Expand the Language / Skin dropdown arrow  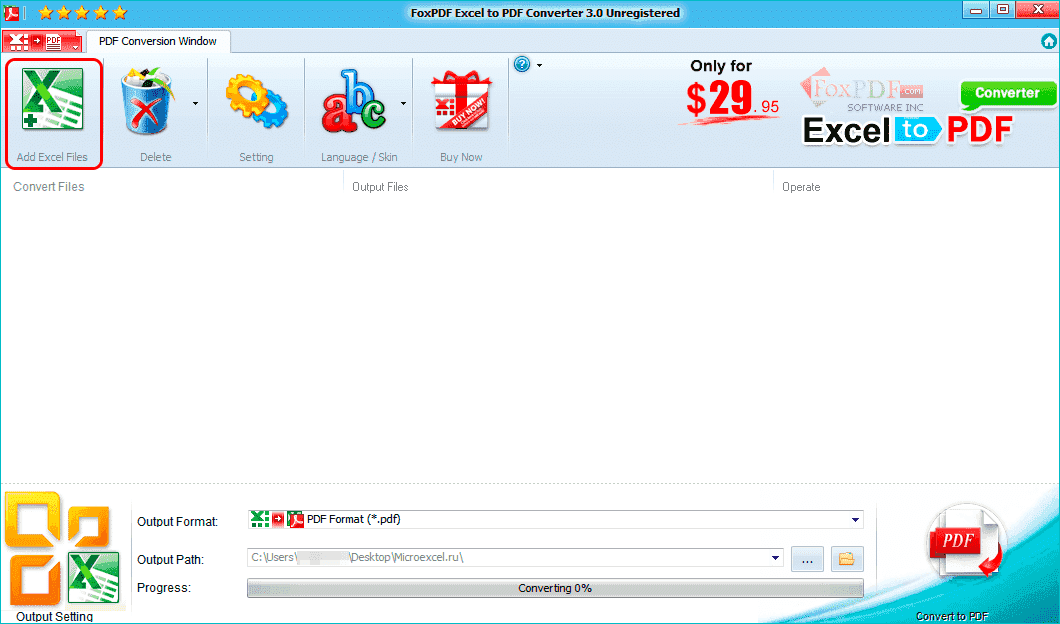404,103
